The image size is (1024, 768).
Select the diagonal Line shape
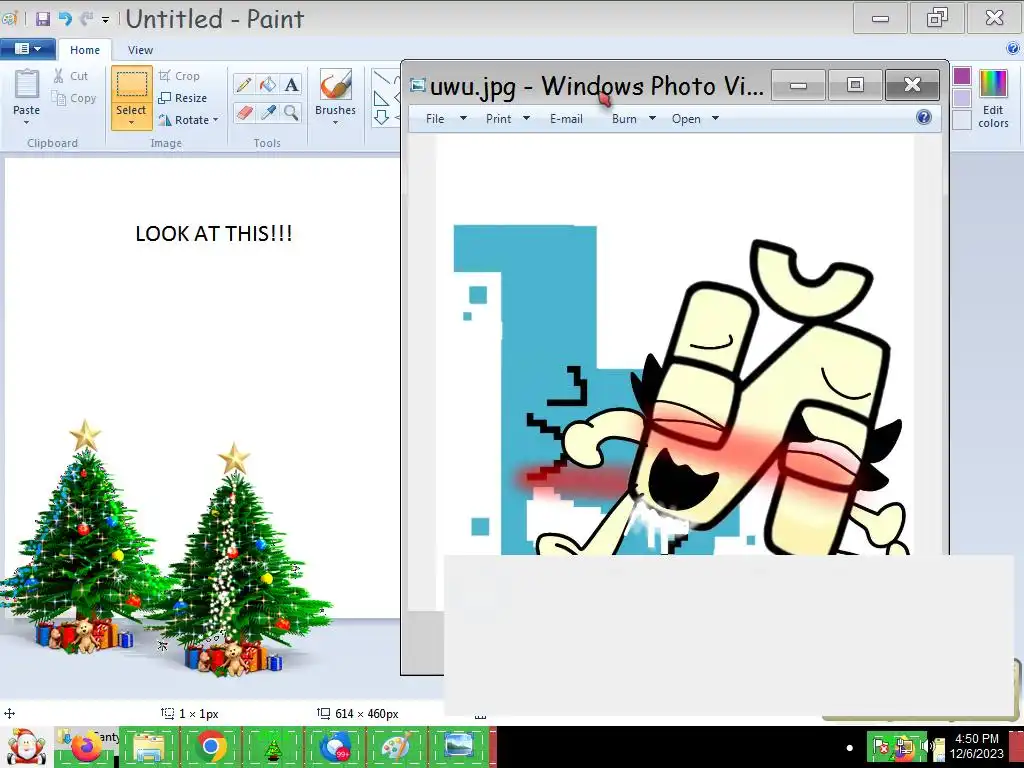[382, 79]
